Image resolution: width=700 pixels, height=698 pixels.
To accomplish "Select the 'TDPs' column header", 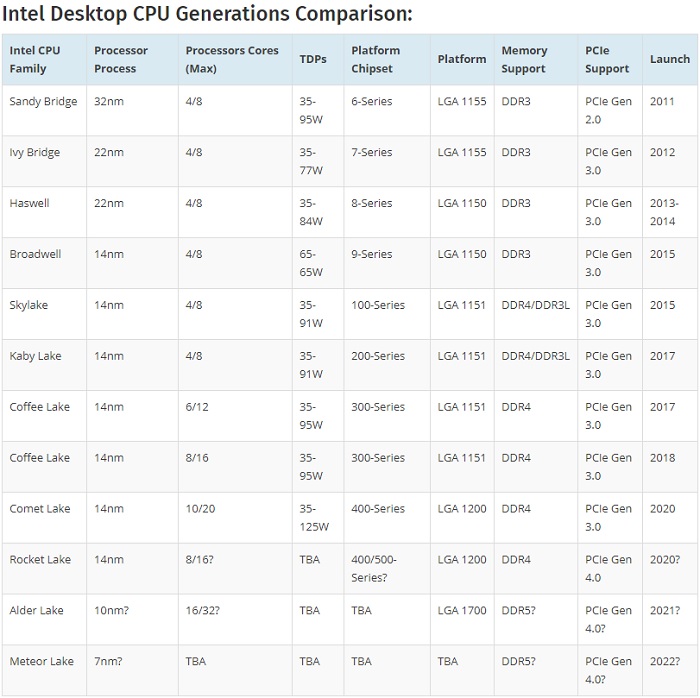I will [x=313, y=59].
